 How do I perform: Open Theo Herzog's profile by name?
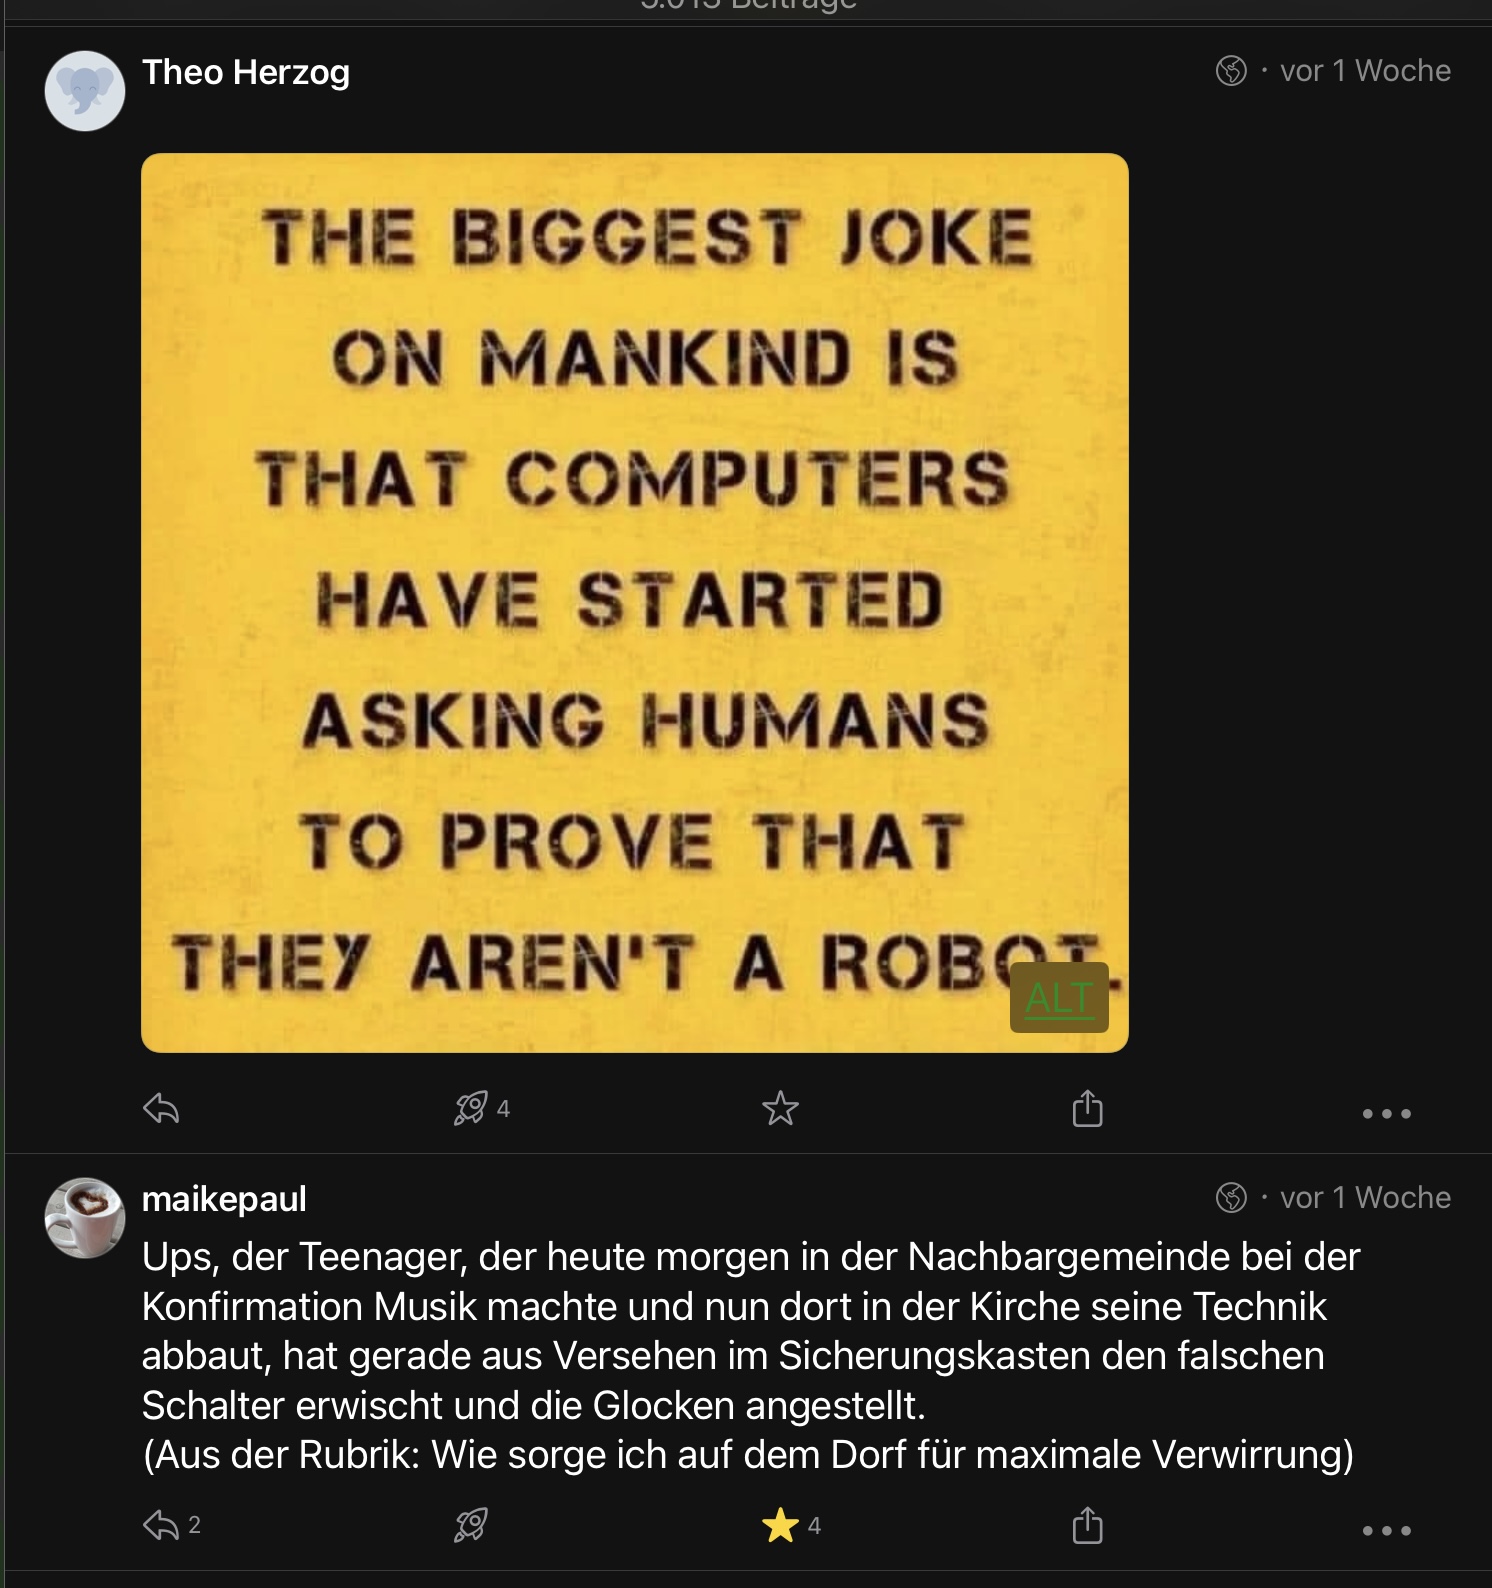[x=246, y=72]
